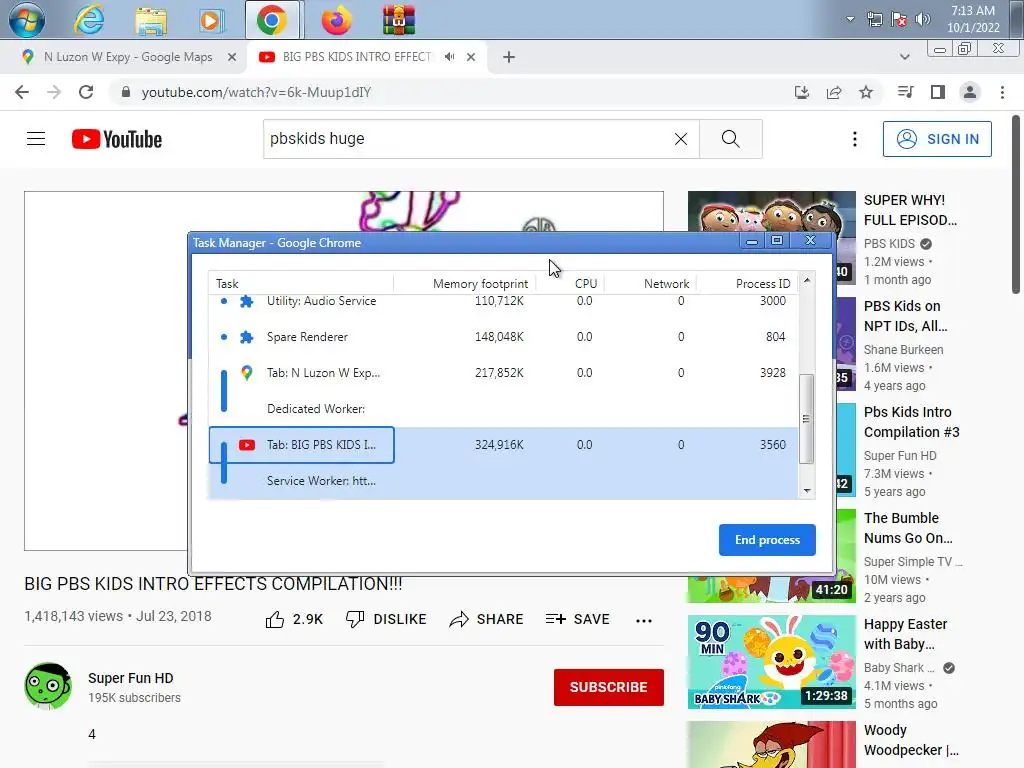The width and height of the screenshot is (1024, 768).
Task: Select the BIG PBS KIDS INTRO EFFECTS tab
Action: pos(357,57)
